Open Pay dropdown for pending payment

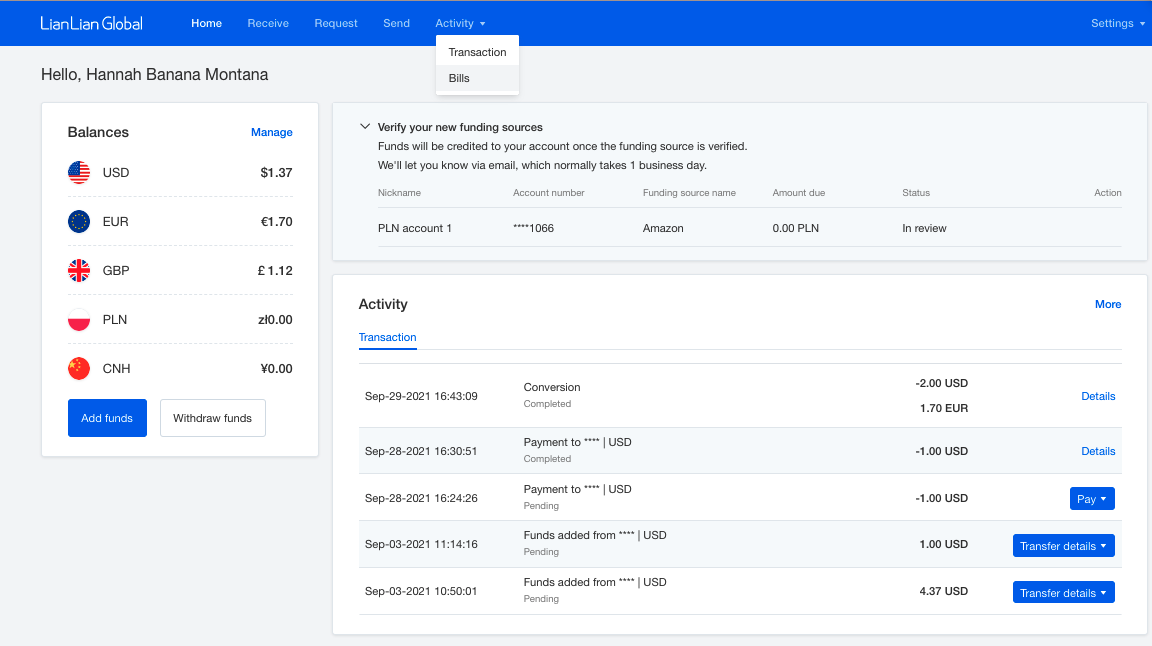[x=1092, y=498]
